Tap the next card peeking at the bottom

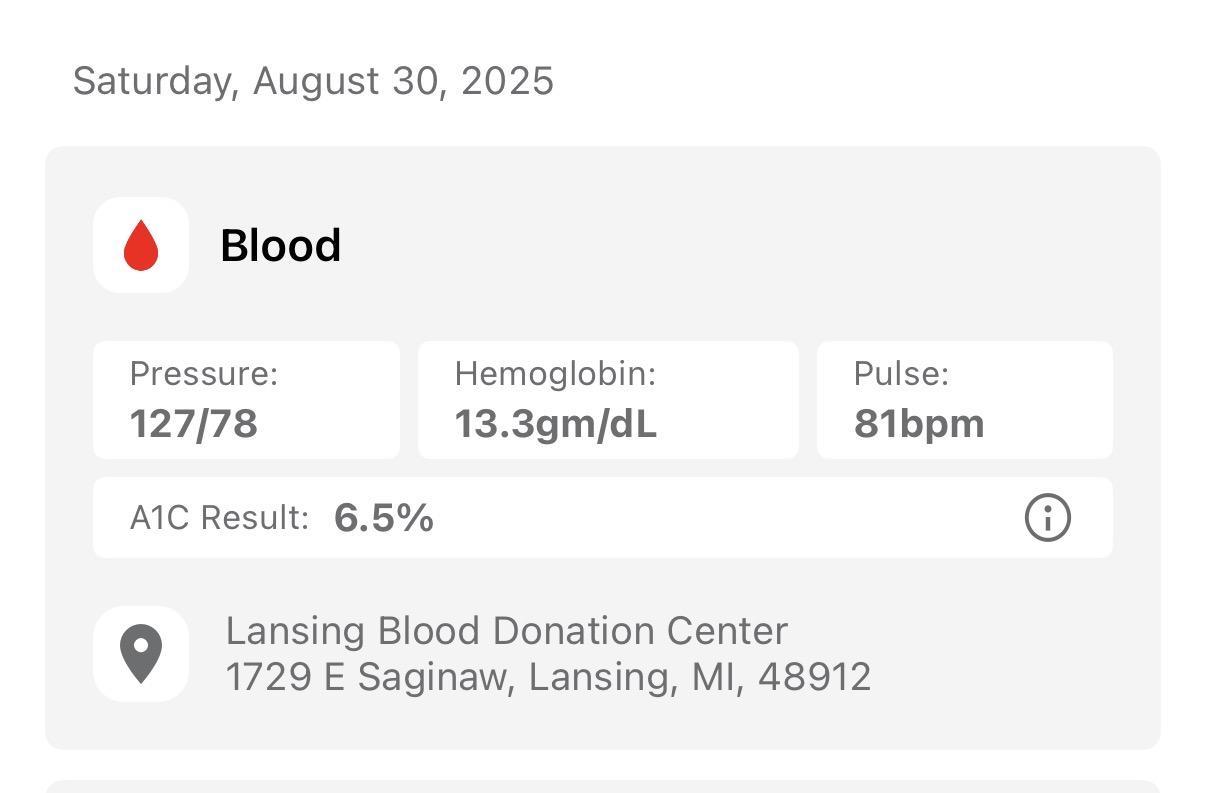602,786
